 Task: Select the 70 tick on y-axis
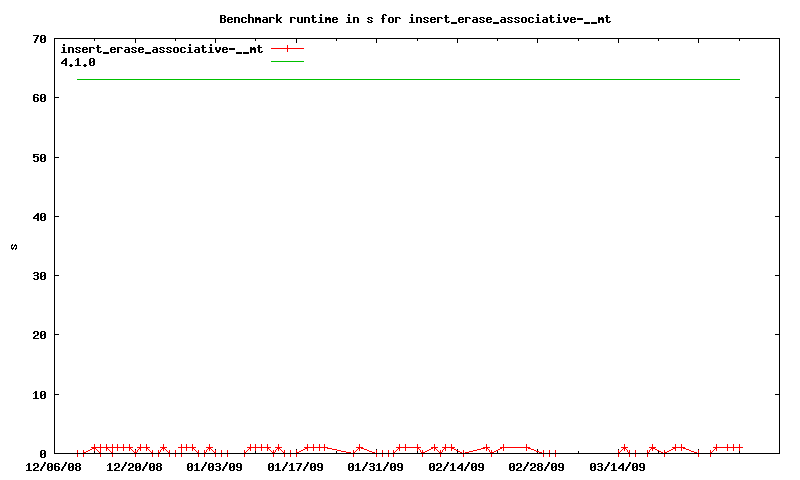(40, 39)
